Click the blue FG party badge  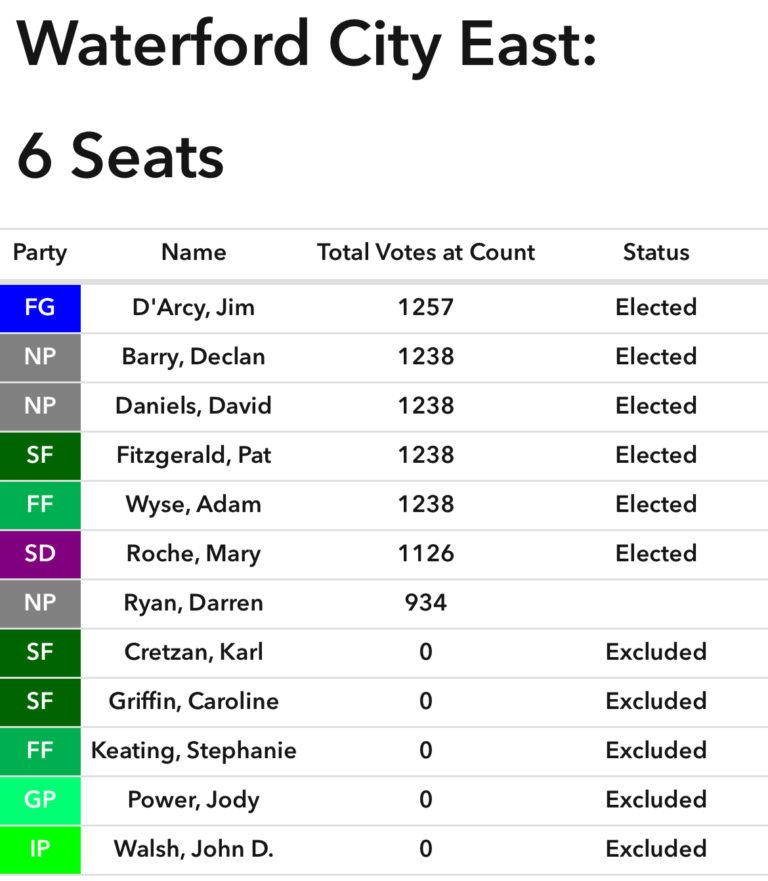coord(40,308)
